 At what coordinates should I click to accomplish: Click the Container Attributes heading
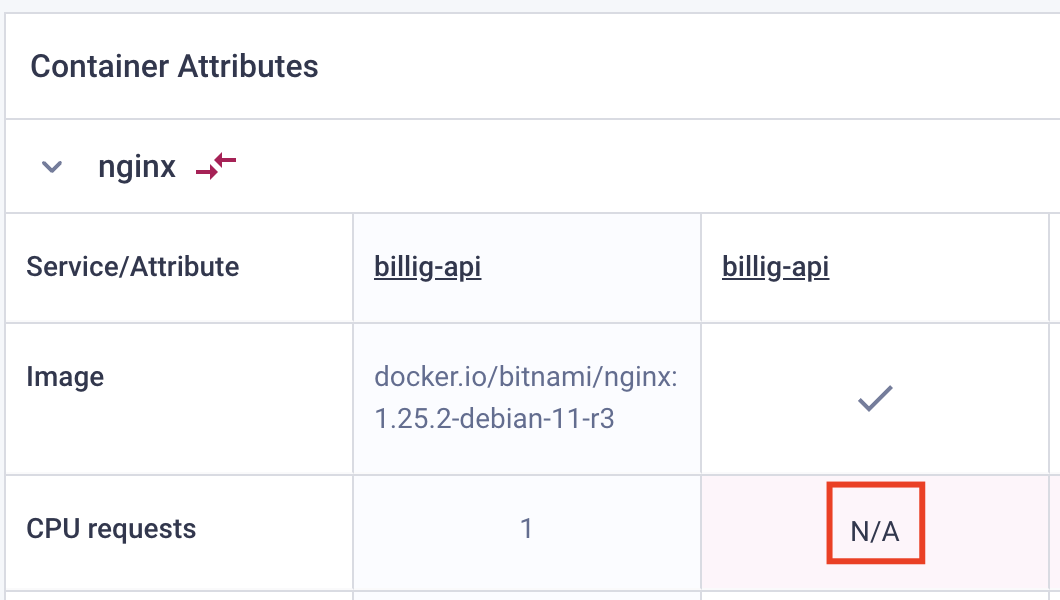(x=174, y=66)
